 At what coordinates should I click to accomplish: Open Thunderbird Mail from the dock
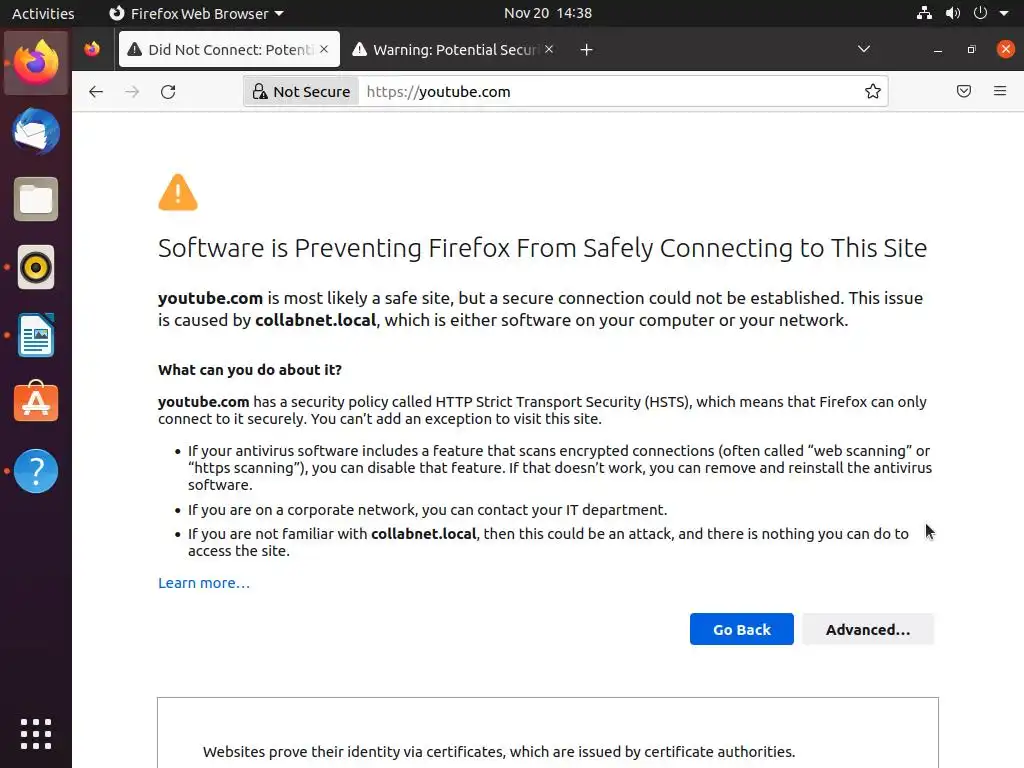click(36, 132)
